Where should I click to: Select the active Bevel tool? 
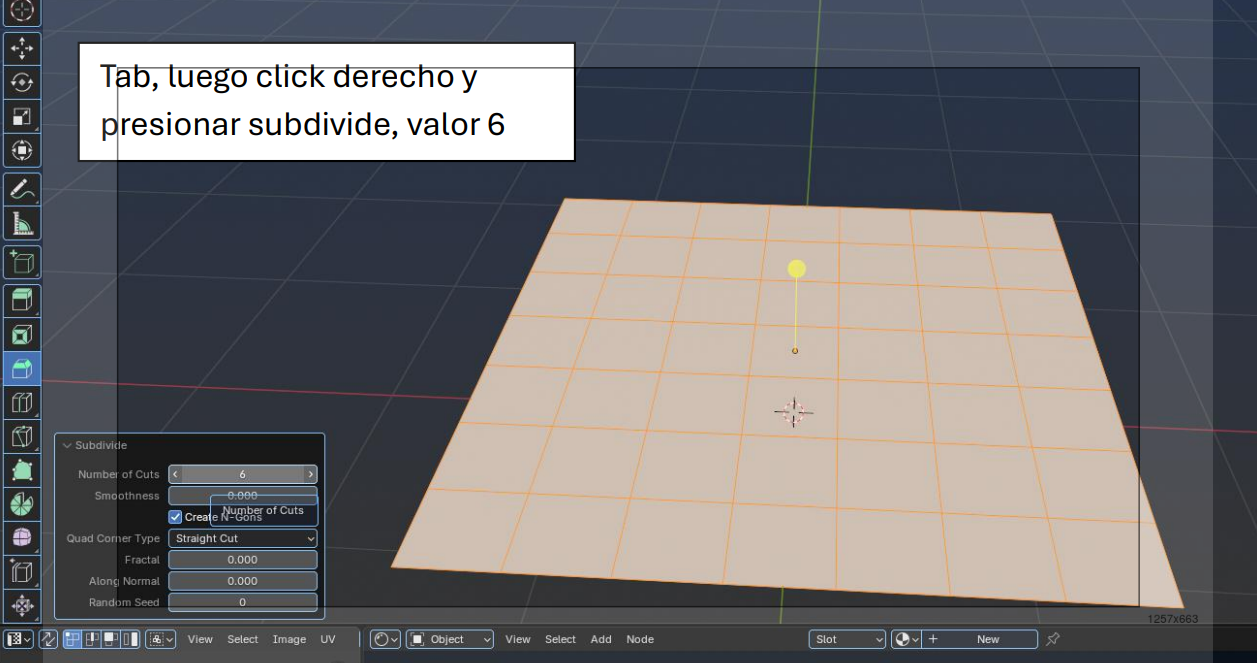22,368
